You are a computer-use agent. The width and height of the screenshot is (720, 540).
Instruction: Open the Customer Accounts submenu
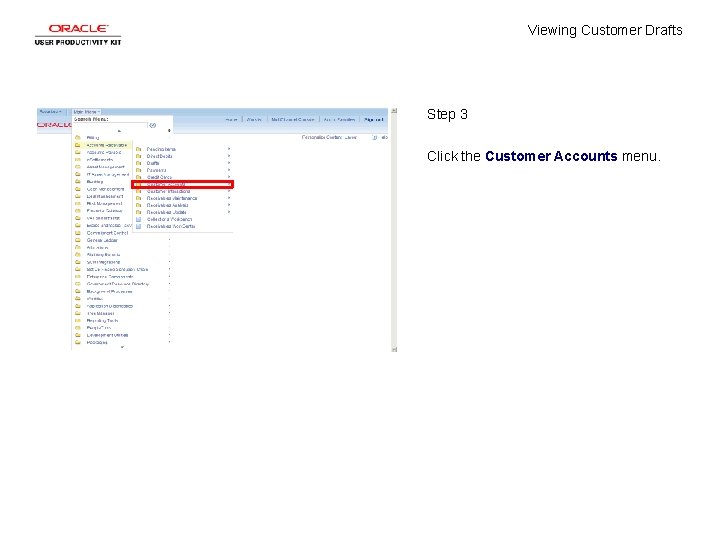point(182,184)
